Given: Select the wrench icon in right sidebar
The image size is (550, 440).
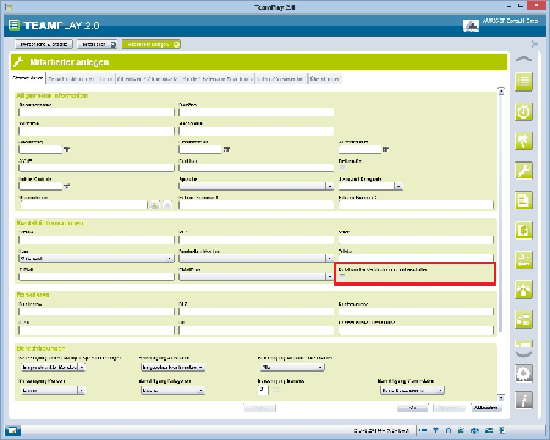Looking at the screenshot, I should pyautogui.click(x=524, y=171).
